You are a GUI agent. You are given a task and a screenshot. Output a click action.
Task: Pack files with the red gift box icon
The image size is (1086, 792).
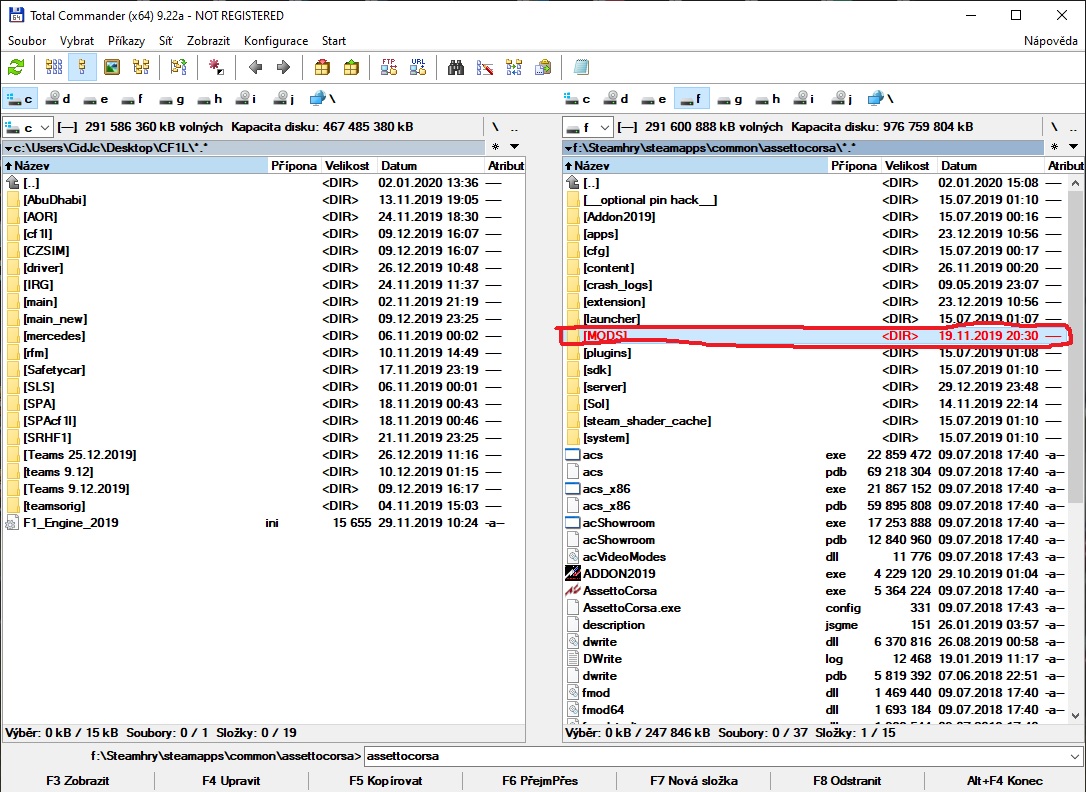point(322,67)
